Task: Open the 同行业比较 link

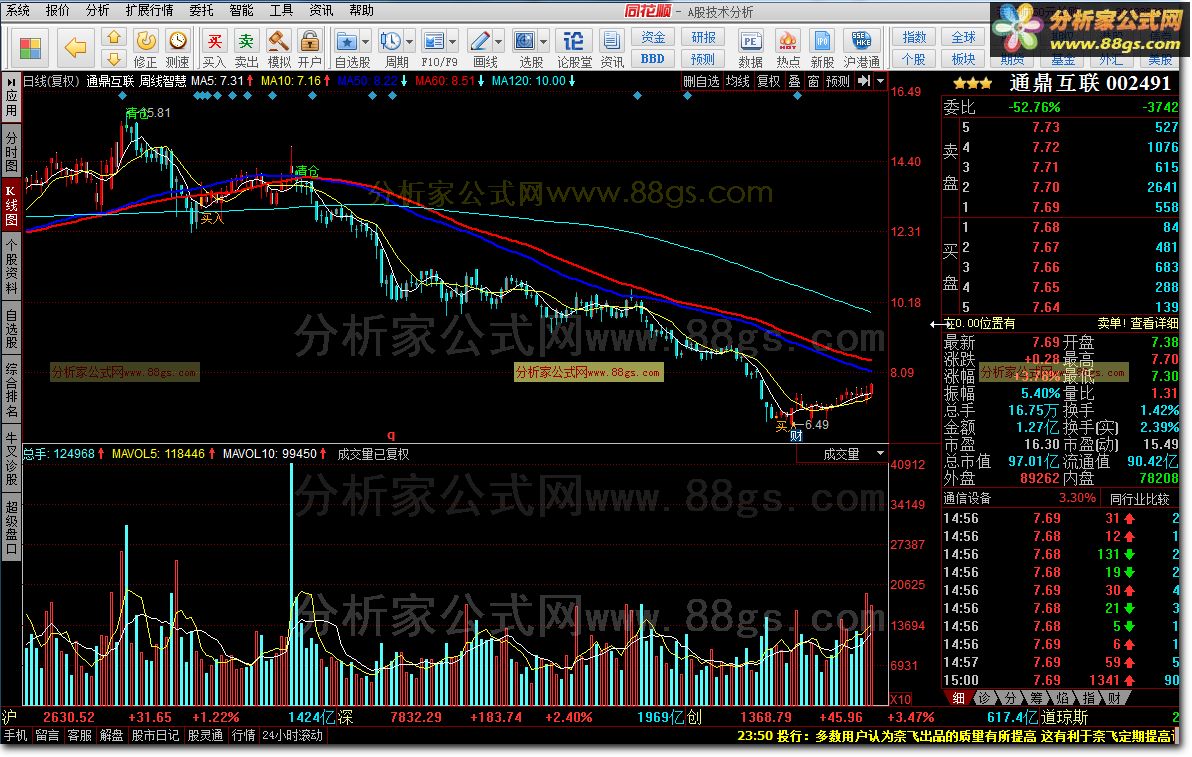Action: click(1140, 499)
